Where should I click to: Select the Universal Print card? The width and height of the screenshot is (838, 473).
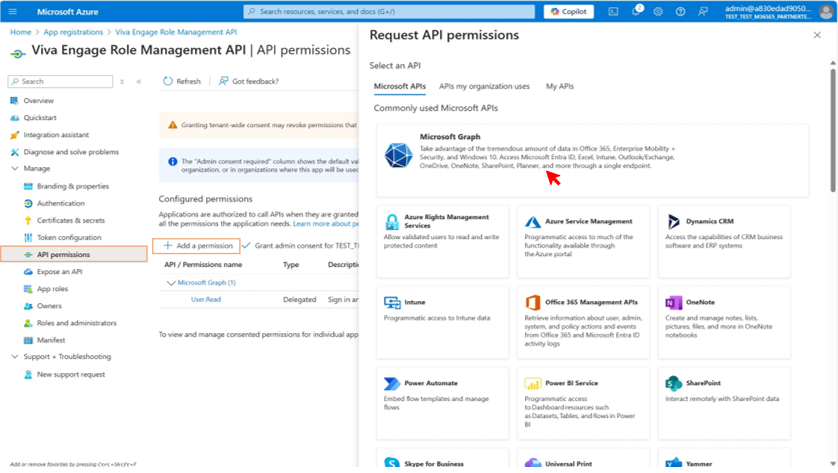coord(583,460)
